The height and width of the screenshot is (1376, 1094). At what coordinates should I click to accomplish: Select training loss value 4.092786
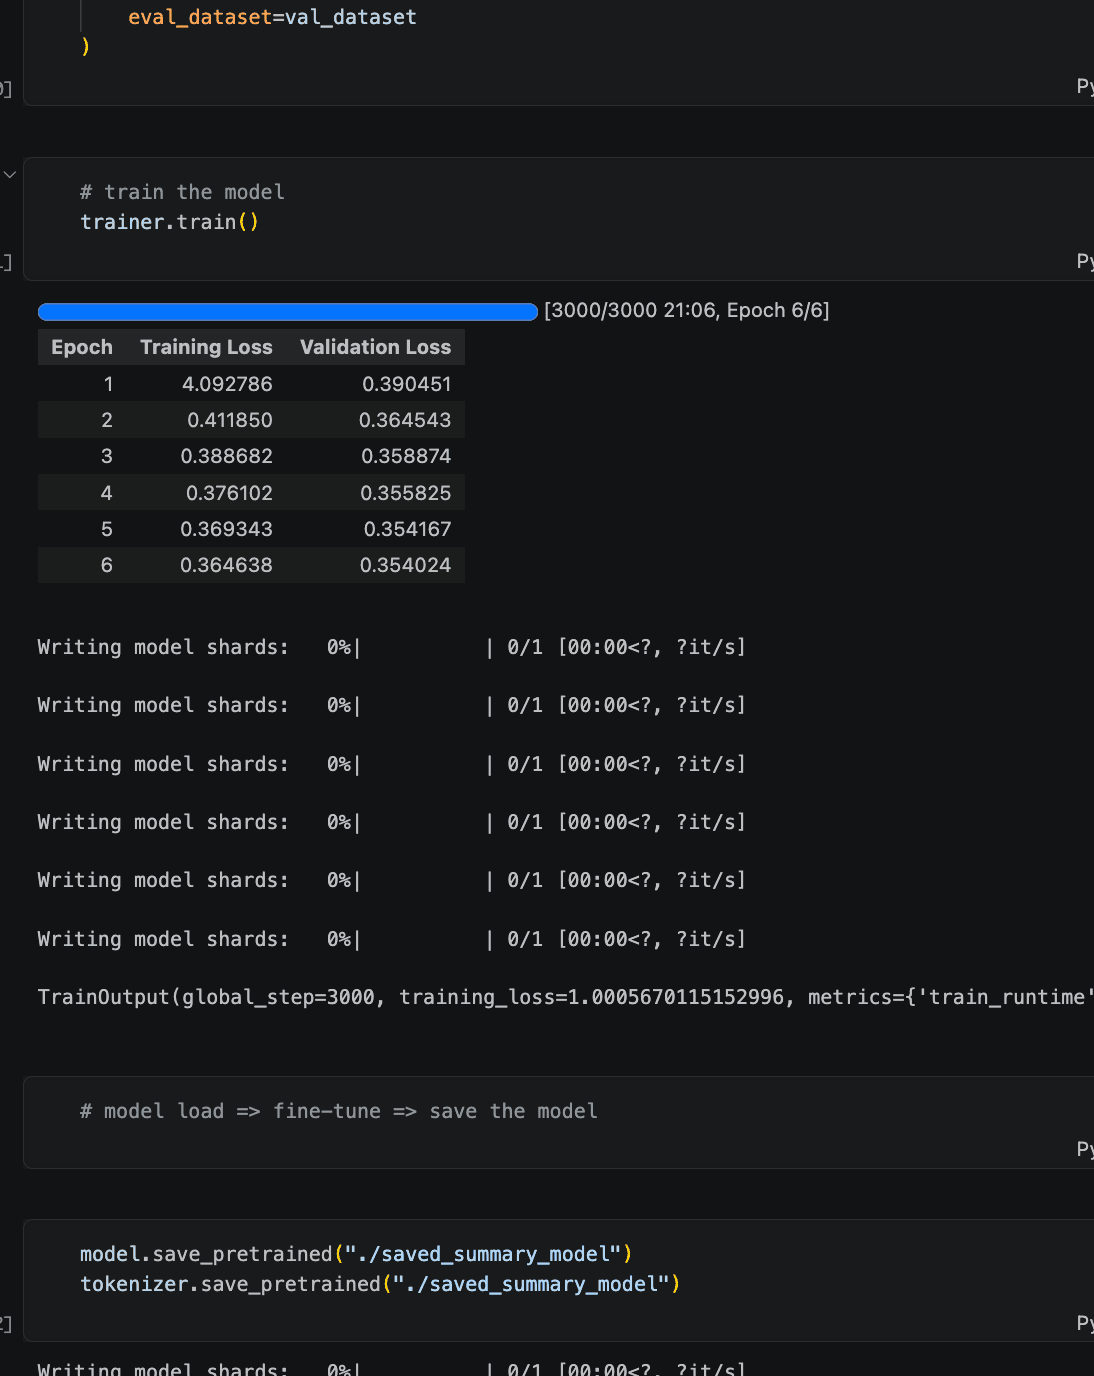pyautogui.click(x=227, y=384)
